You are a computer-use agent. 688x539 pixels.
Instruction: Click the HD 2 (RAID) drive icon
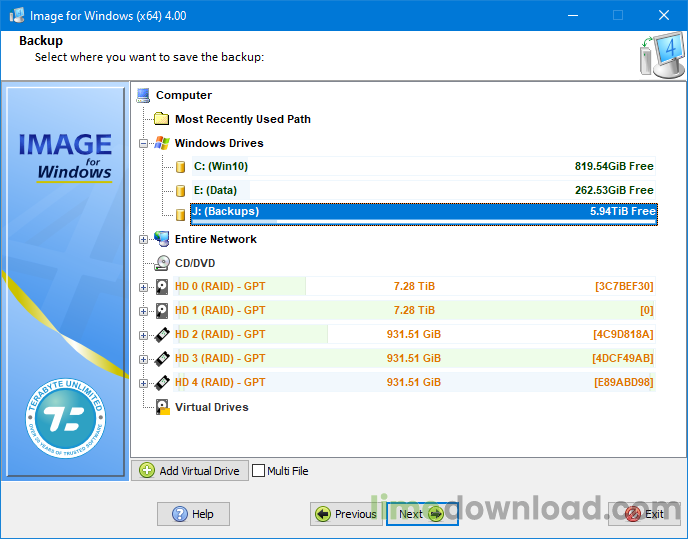(162, 335)
